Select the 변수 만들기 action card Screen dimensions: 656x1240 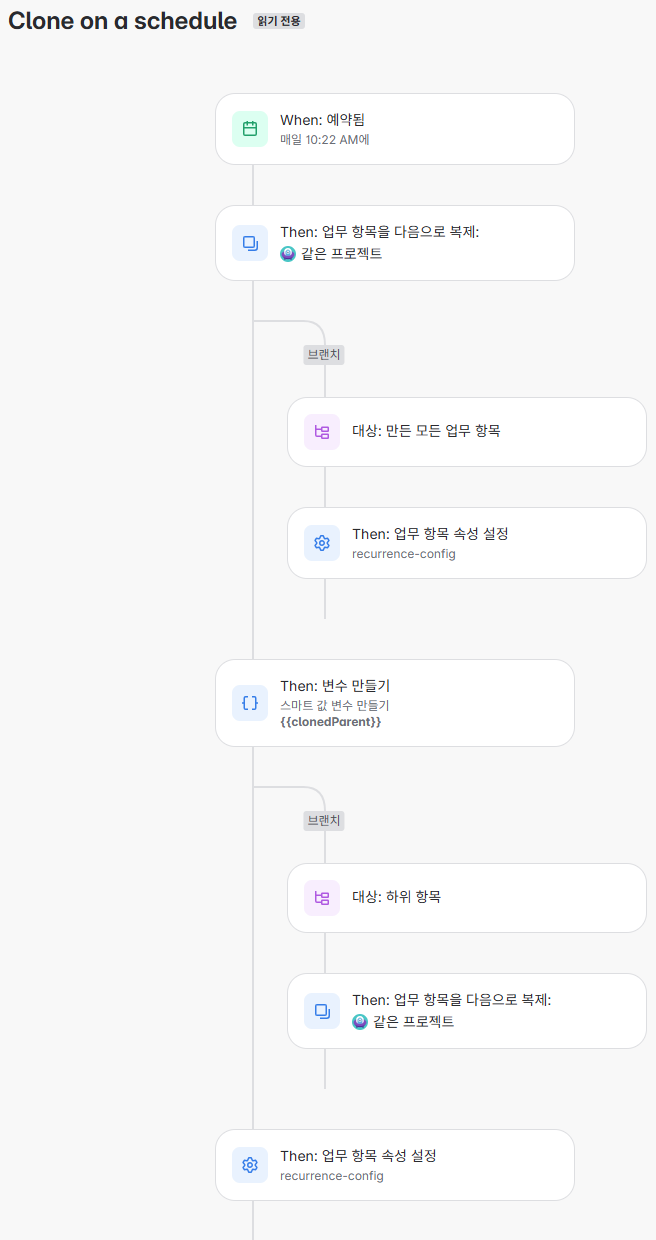coord(395,703)
